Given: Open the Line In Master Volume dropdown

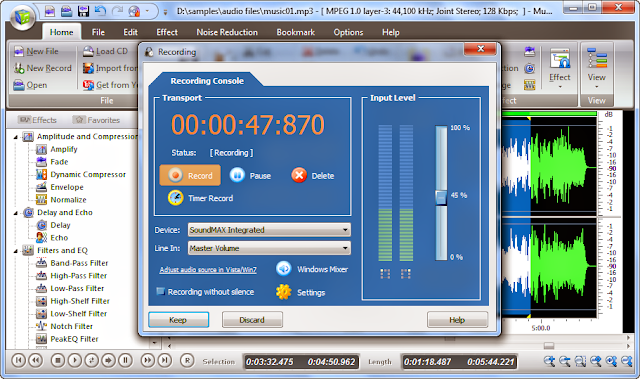Looking at the screenshot, I should click(269, 248).
